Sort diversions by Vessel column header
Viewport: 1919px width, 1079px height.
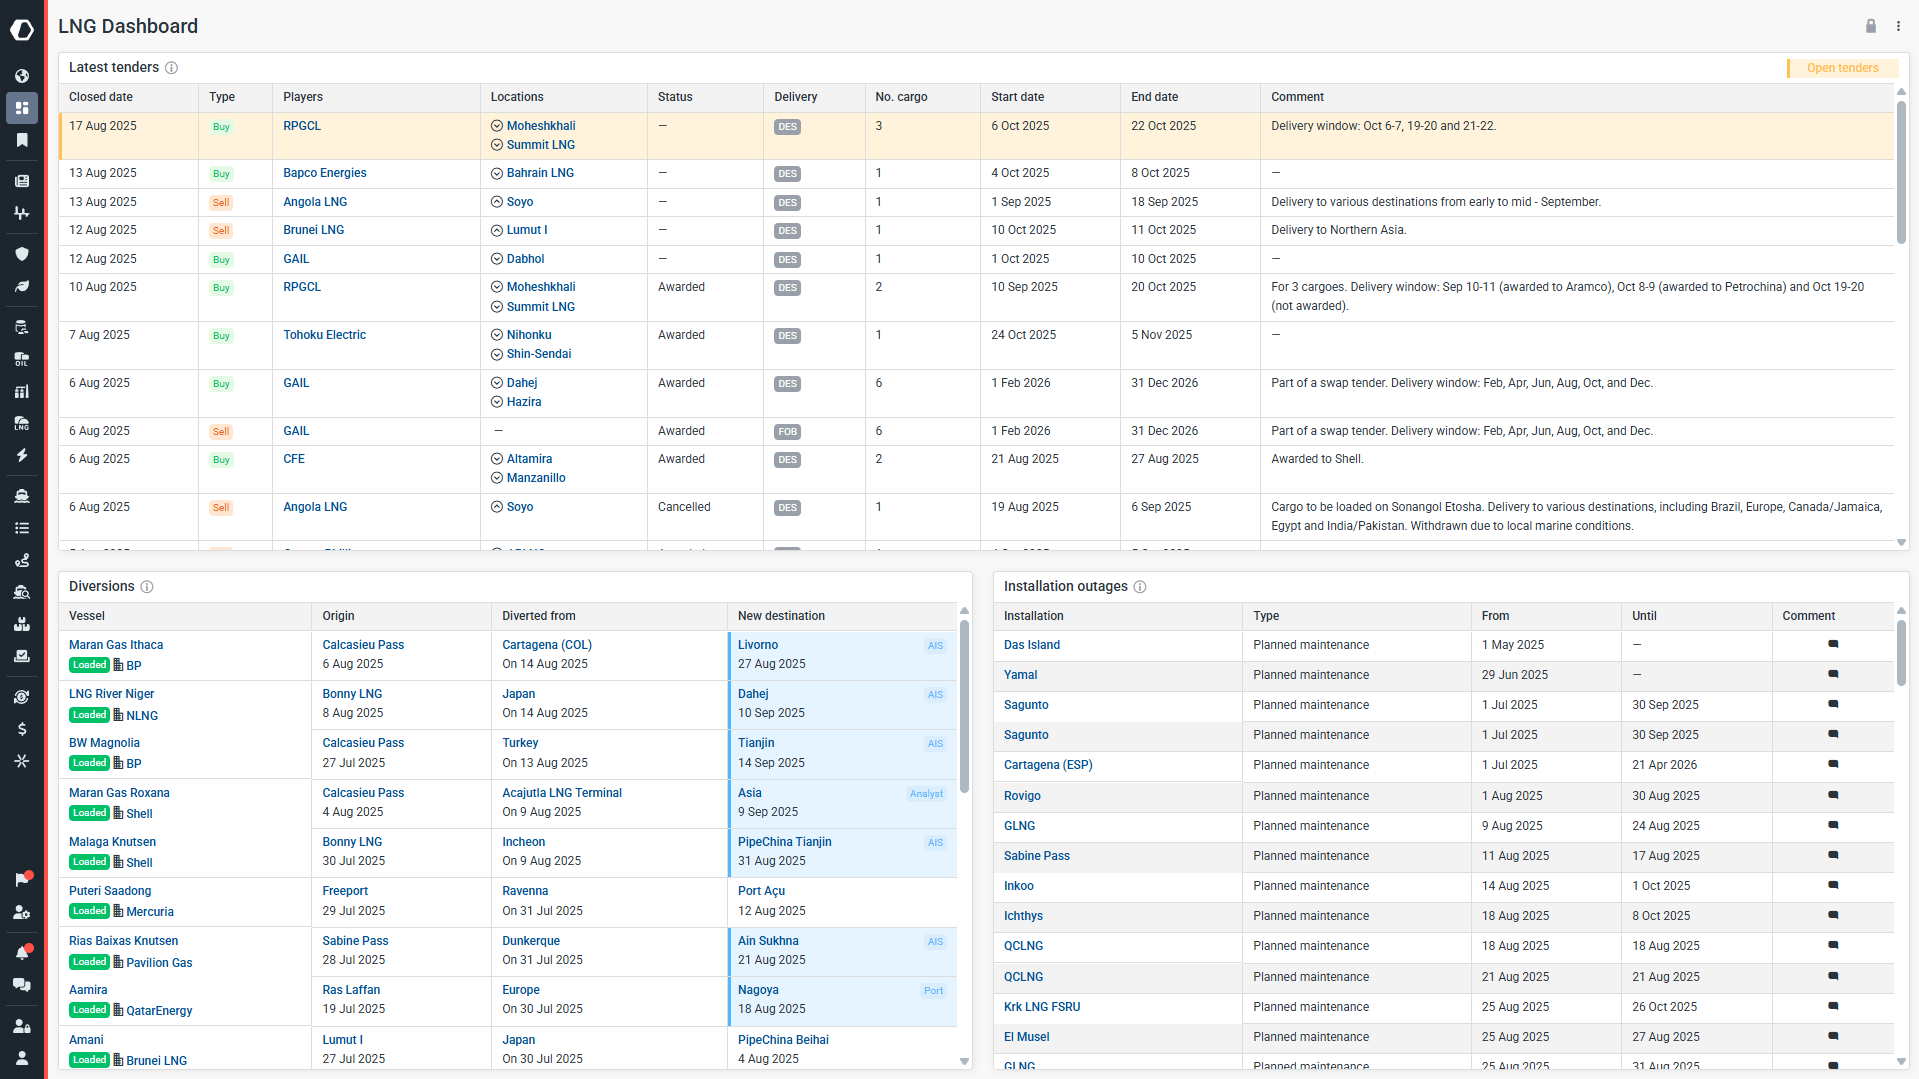coord(87,616)
